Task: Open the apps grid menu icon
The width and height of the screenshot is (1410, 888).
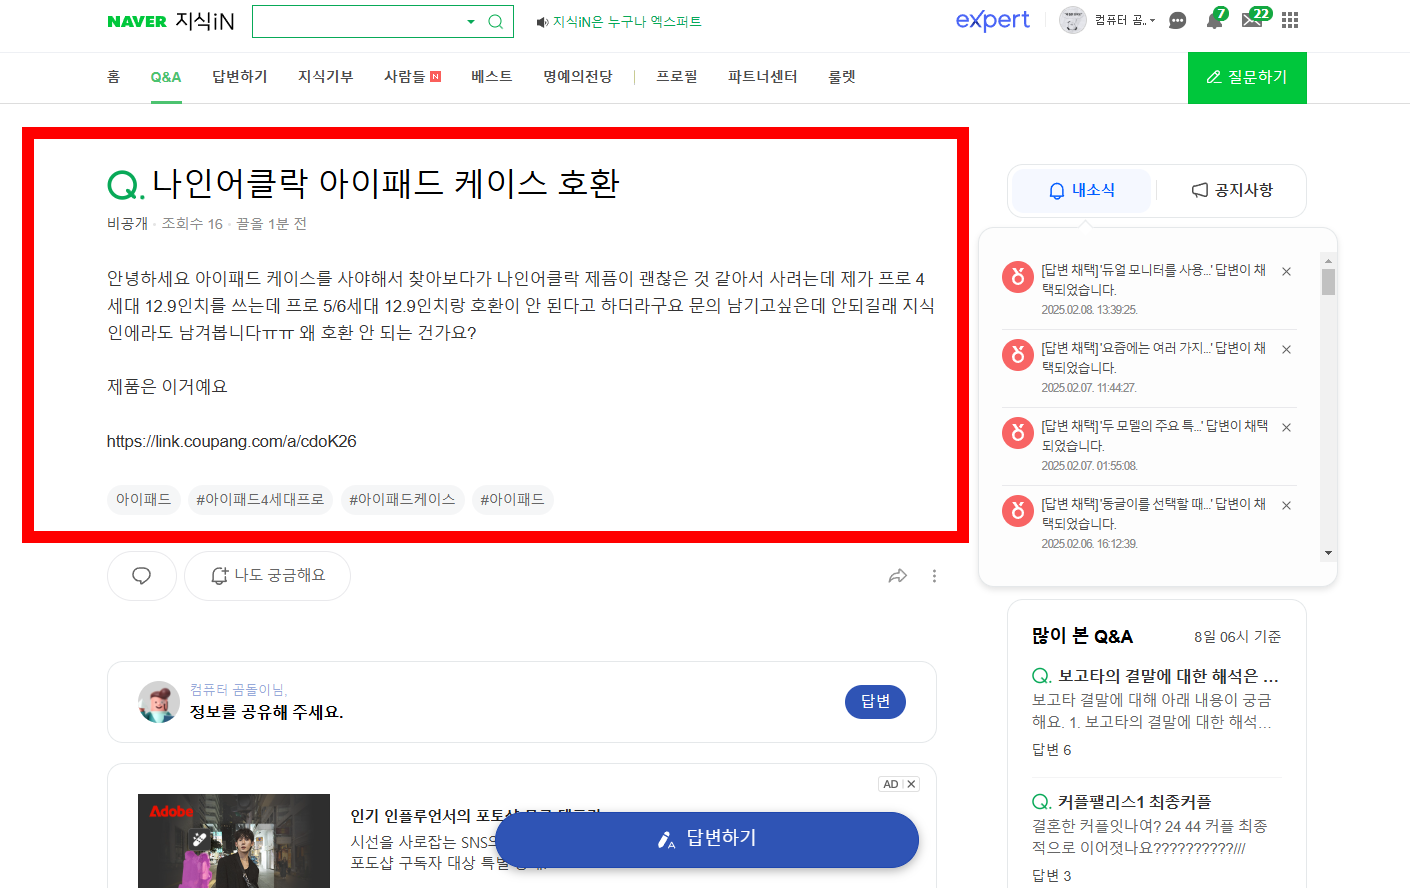Action: (1290, 20)
